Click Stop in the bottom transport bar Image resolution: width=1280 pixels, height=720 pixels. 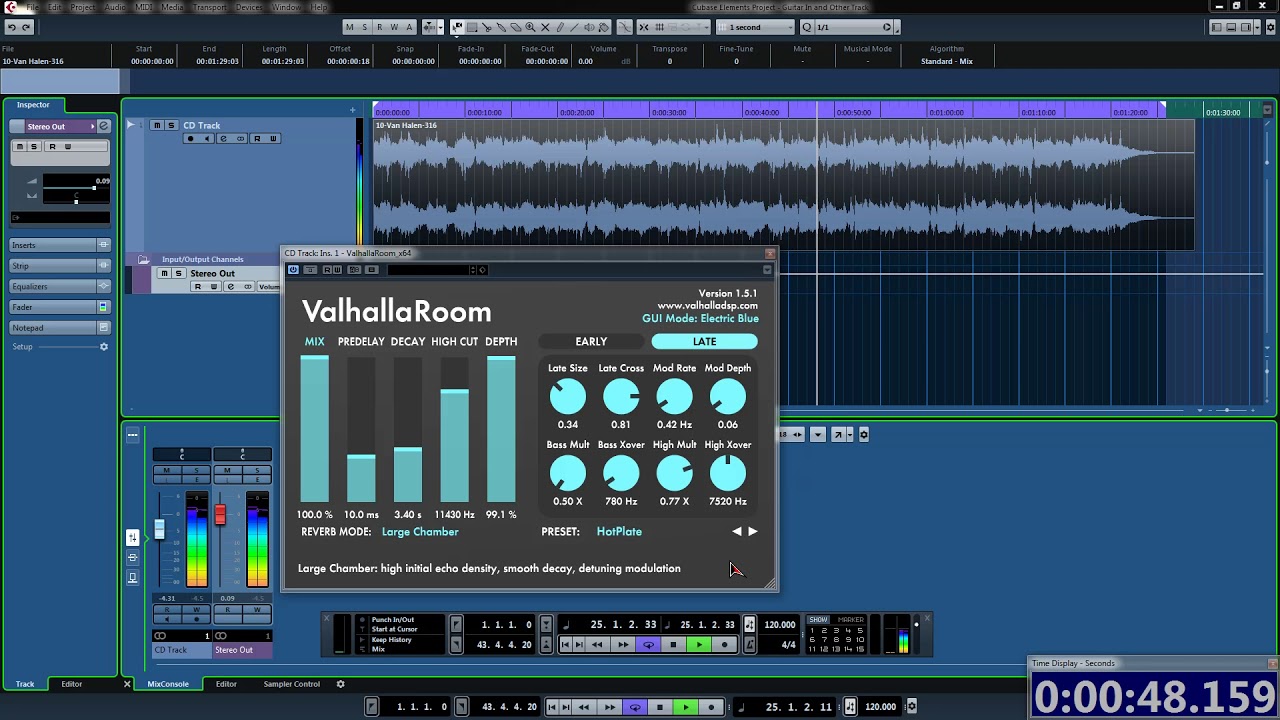660,707
